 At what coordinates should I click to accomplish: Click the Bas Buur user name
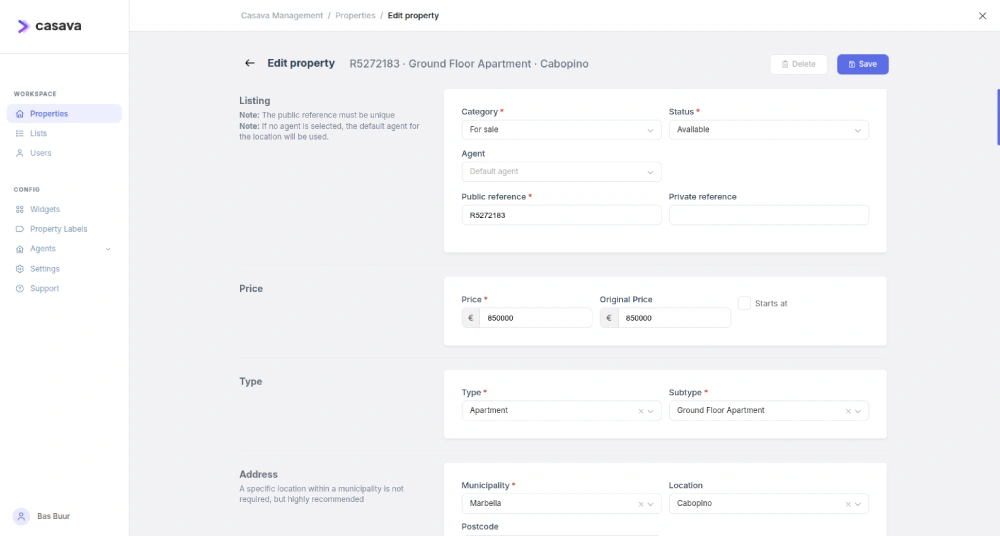[x=54, y=516]
